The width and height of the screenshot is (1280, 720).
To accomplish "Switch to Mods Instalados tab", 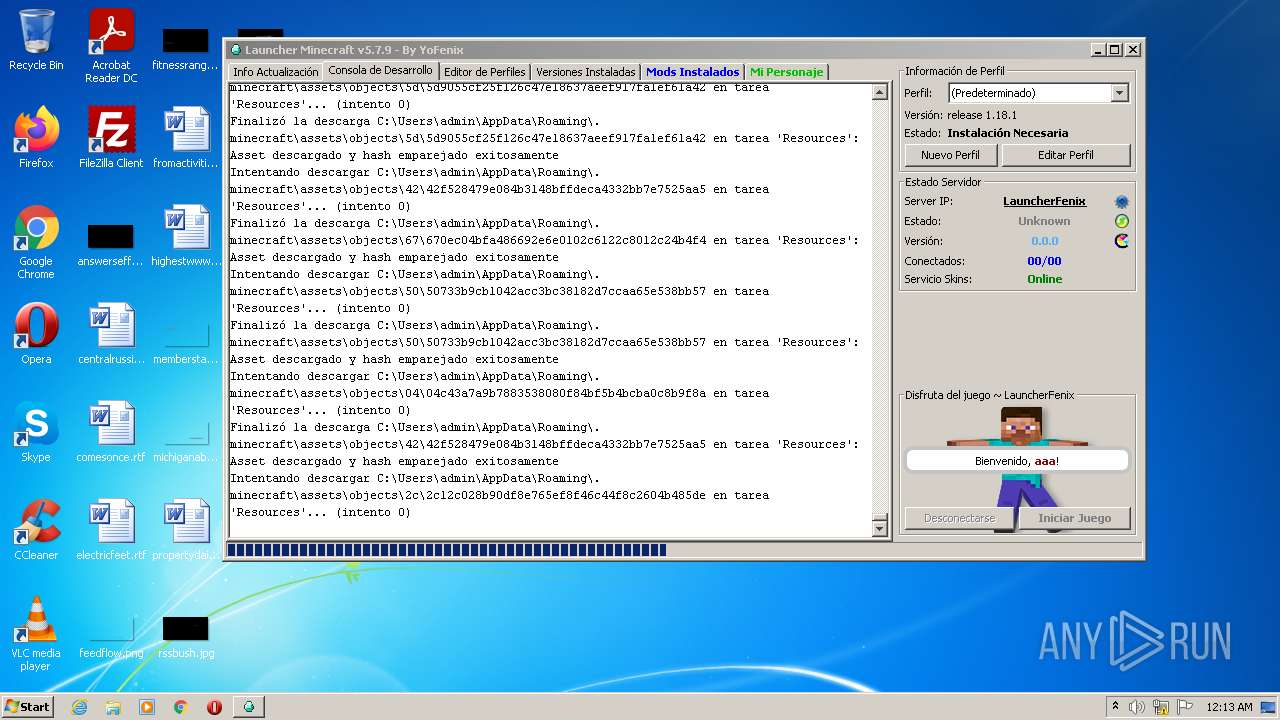I will click(x=692, y=72).
